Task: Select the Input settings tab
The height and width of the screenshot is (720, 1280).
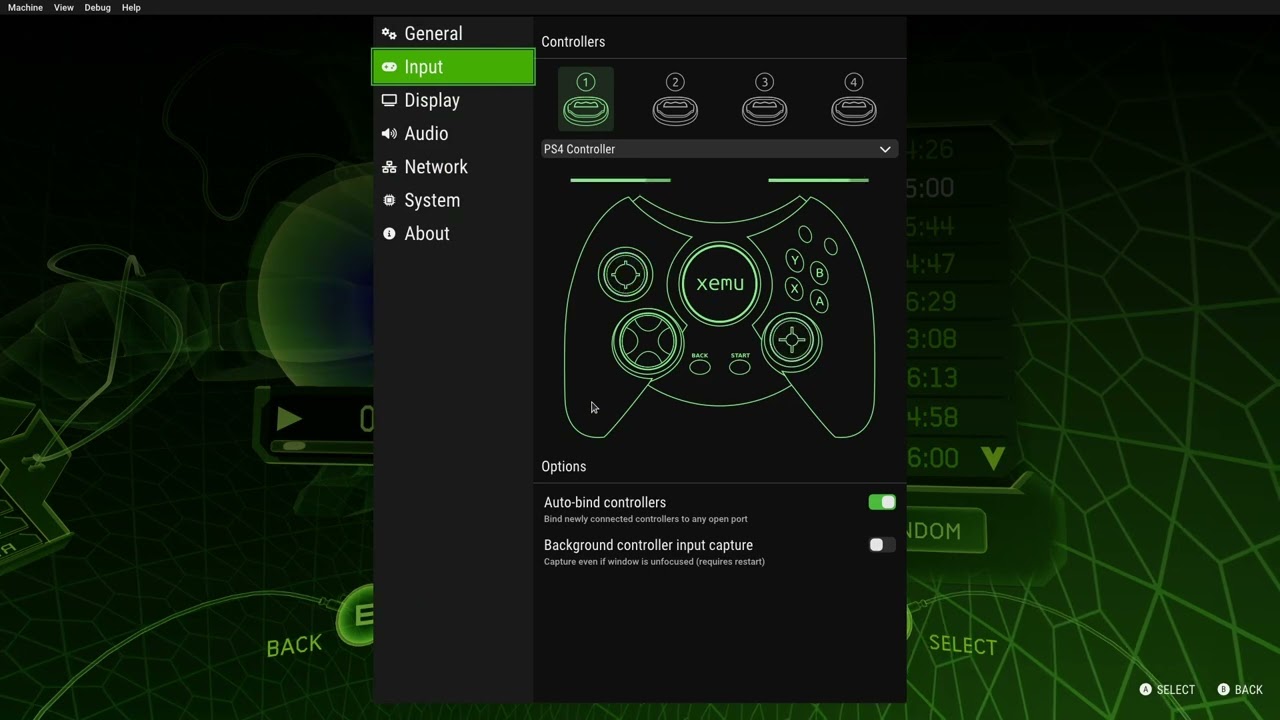Action: pos(453,67)
